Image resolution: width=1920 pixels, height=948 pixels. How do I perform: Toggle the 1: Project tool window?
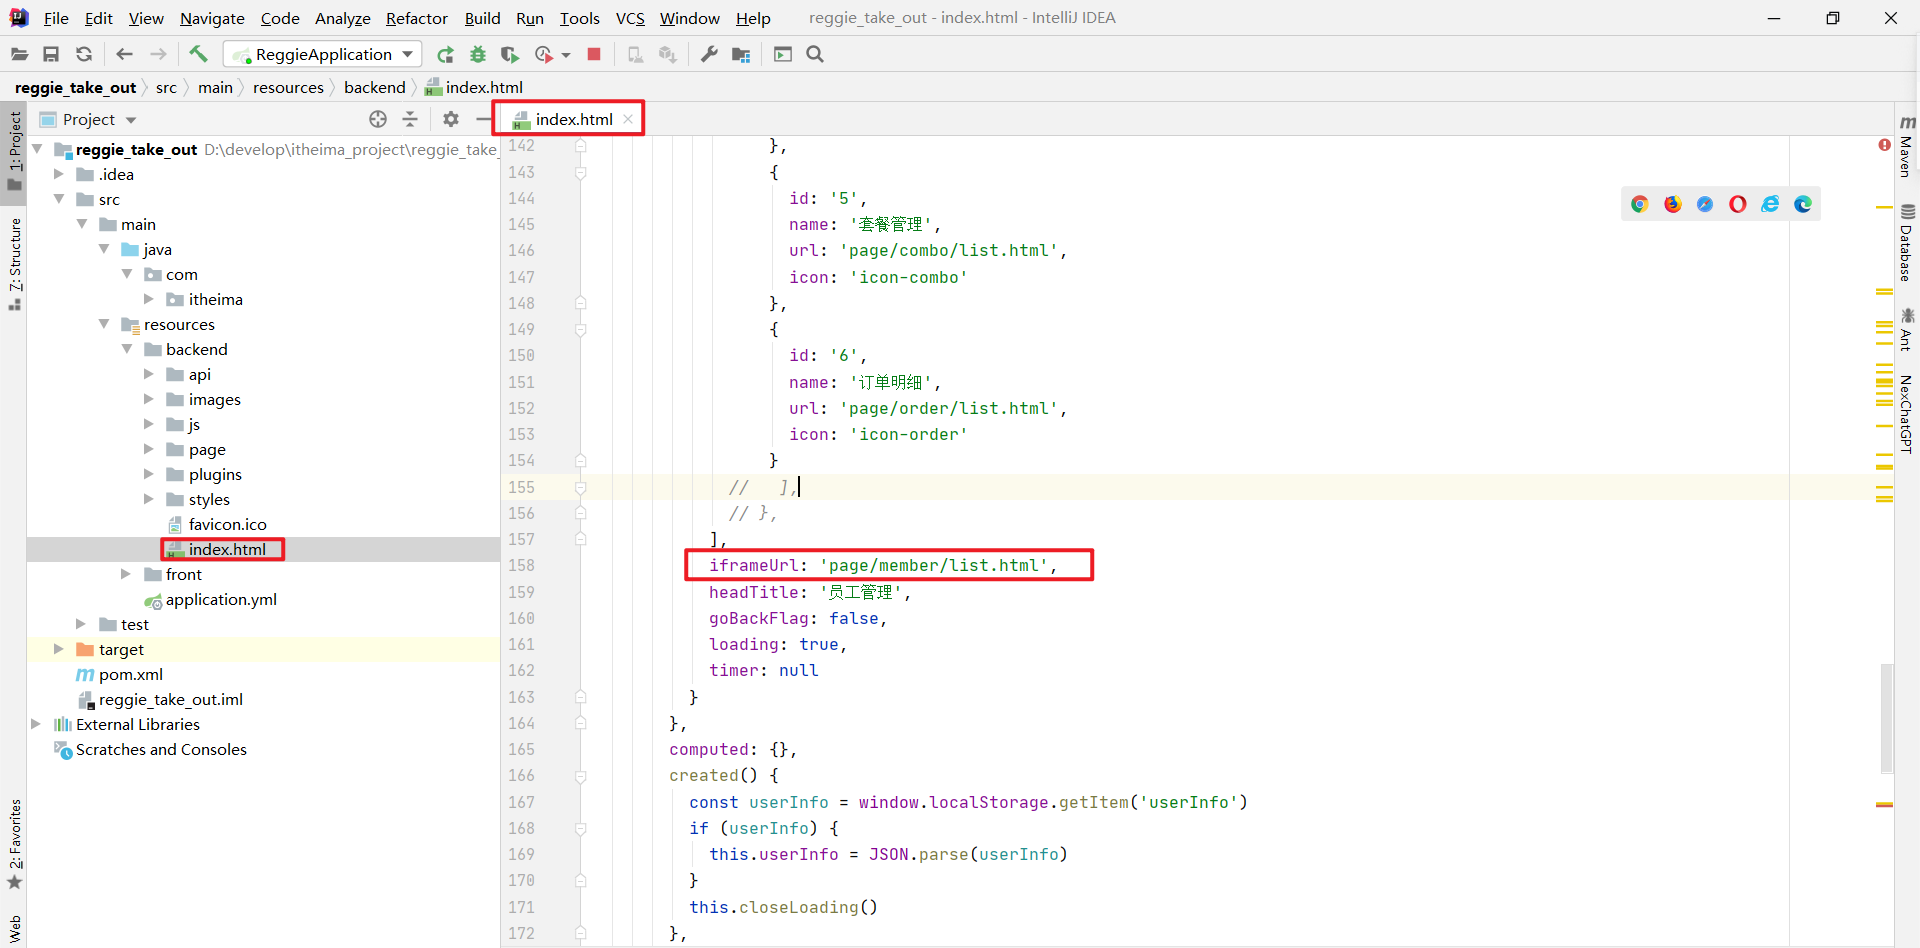coord(14,151)
